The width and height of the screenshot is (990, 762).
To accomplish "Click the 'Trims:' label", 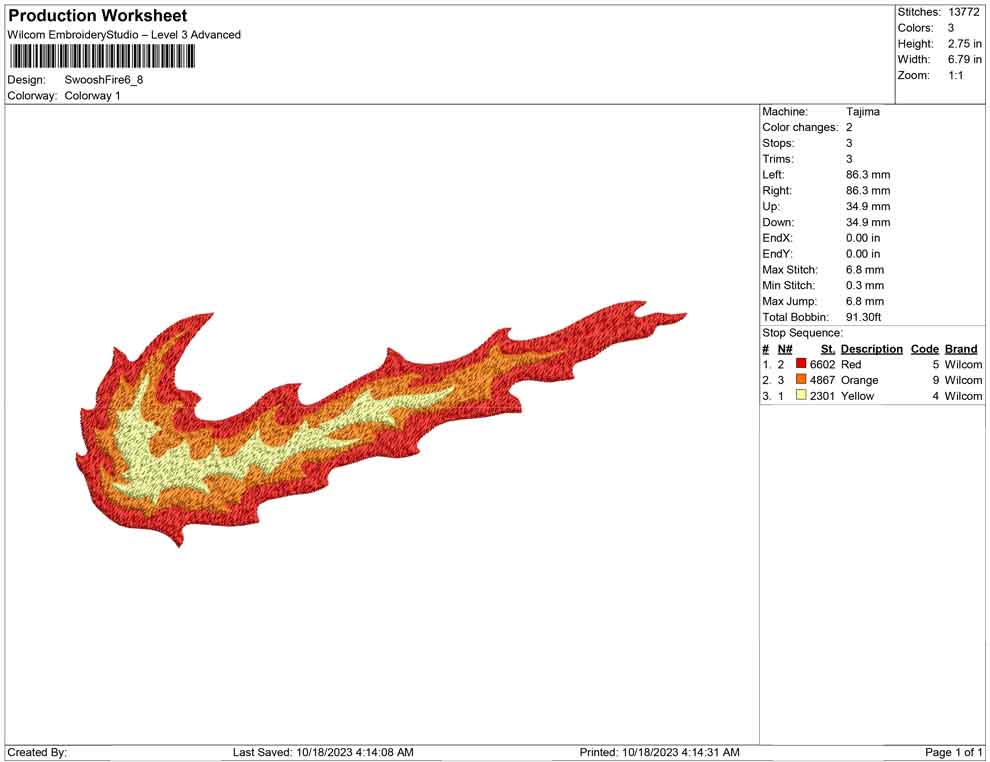I will point(778,159).
